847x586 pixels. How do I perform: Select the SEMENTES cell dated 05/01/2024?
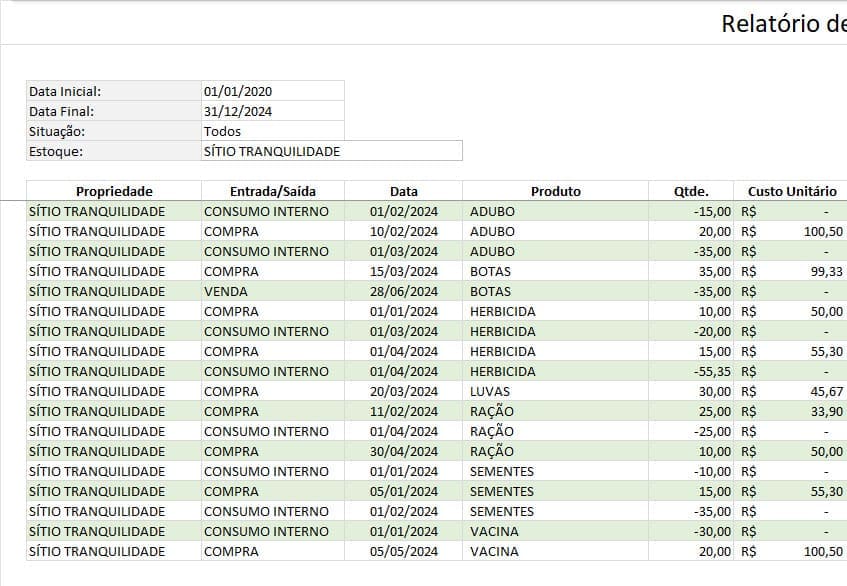(x=555, y=491)
